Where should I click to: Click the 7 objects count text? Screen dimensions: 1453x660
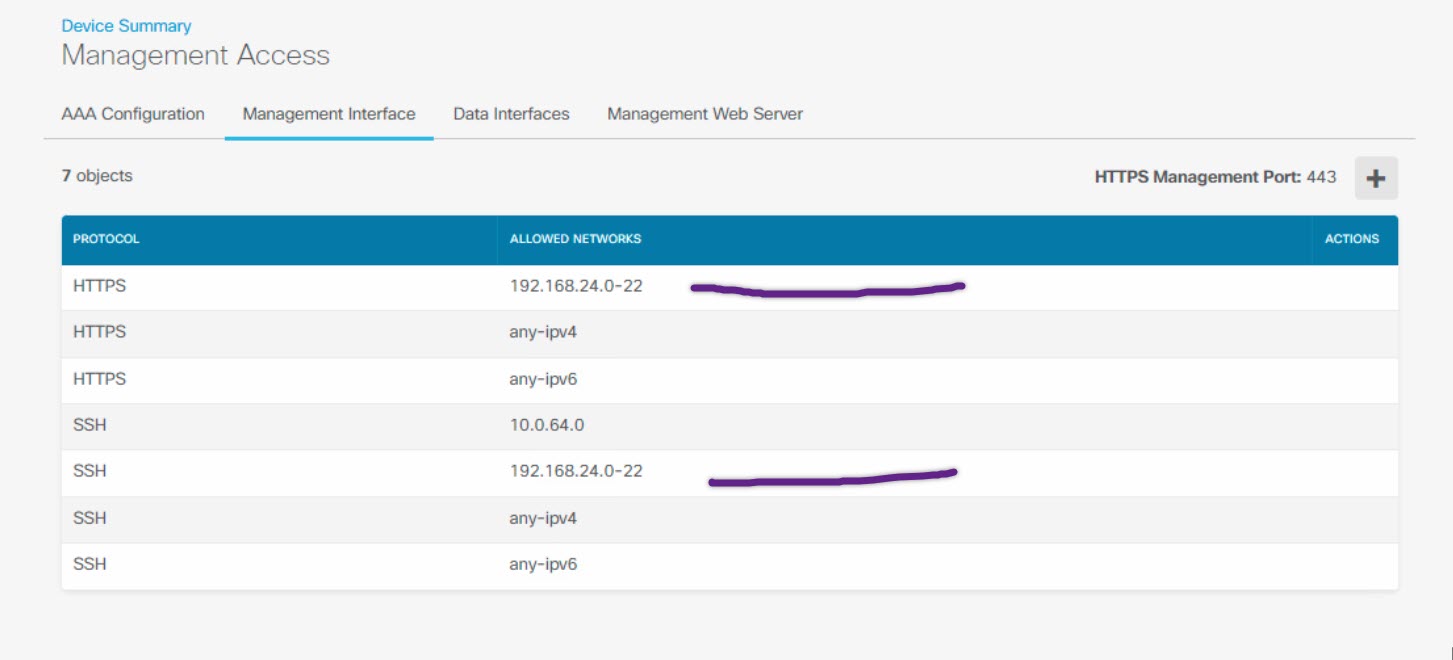click(97, 176)
